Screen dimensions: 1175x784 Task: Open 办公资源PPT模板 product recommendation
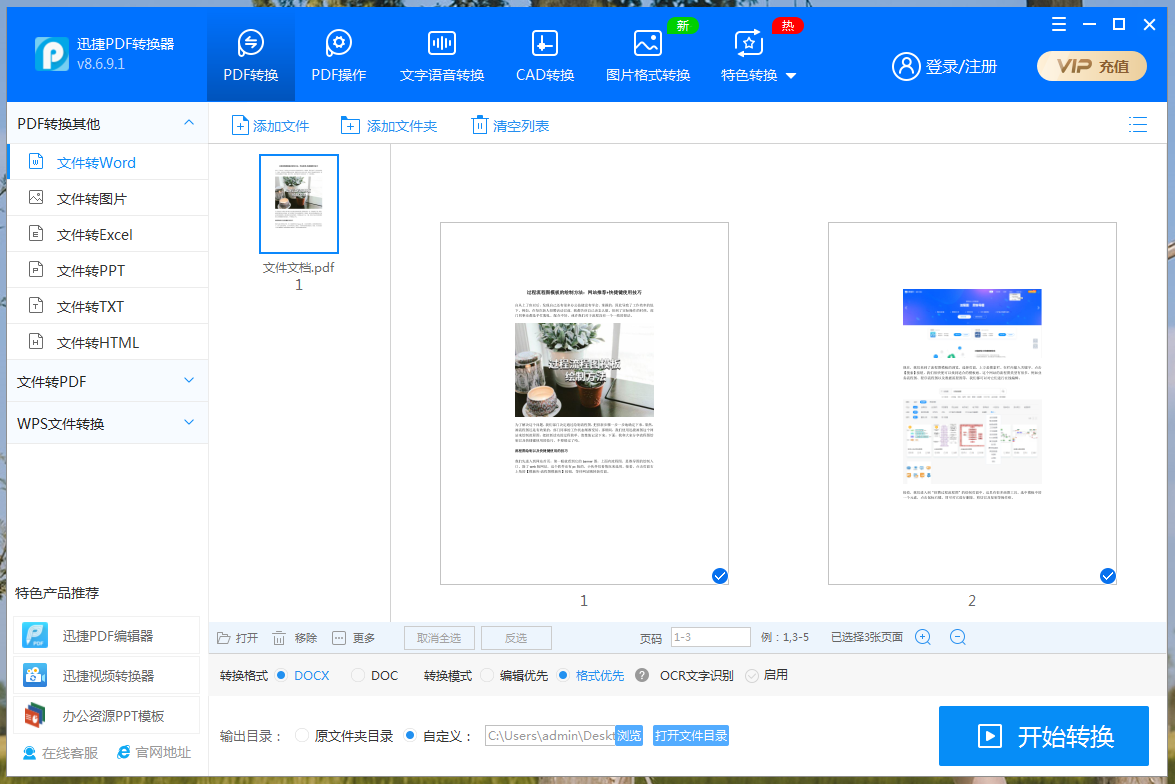click(x=106, y=716)
